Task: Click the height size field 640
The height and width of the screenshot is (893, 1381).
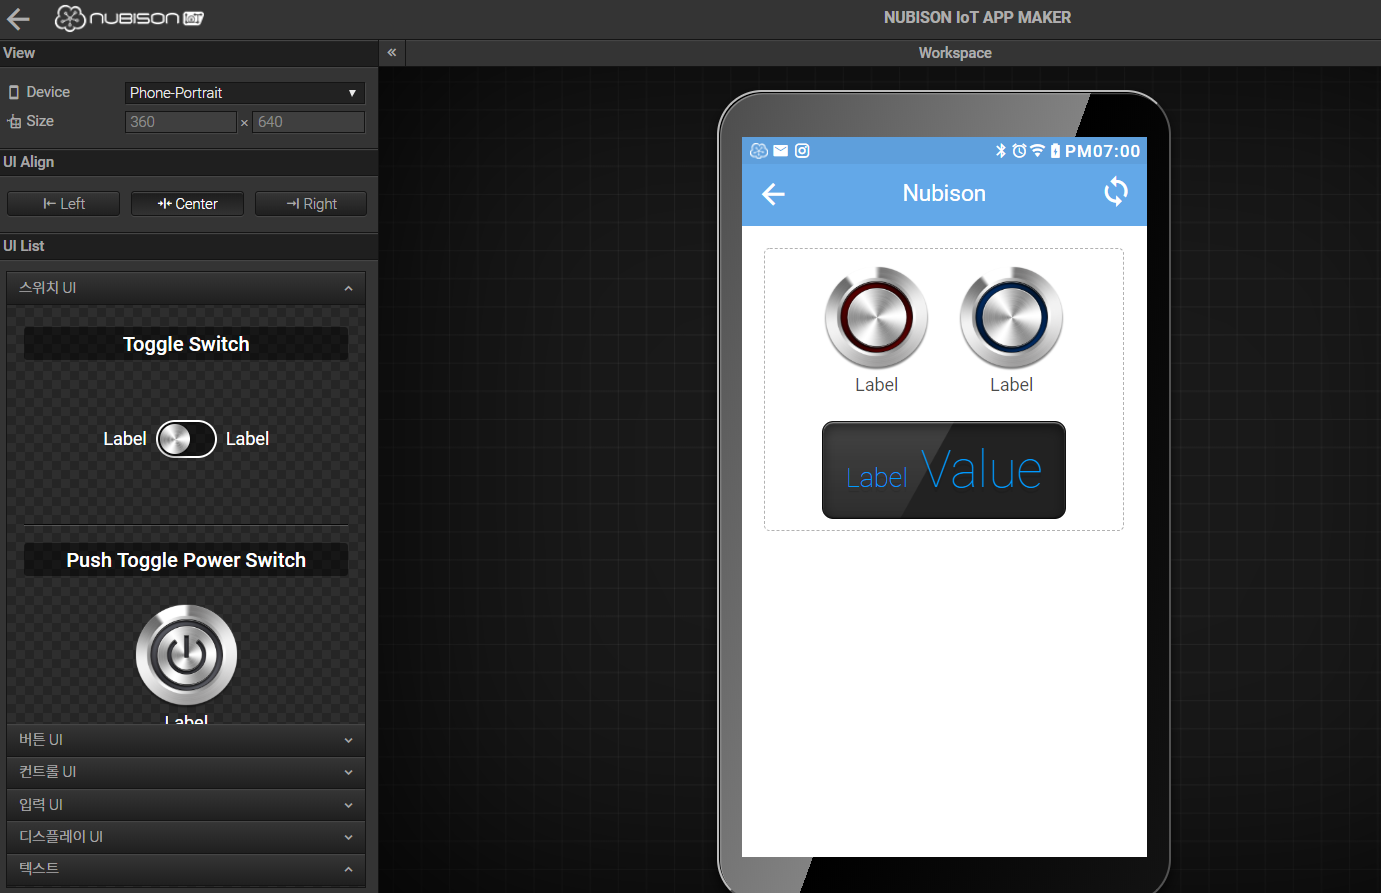Action: tap(308, 122)
